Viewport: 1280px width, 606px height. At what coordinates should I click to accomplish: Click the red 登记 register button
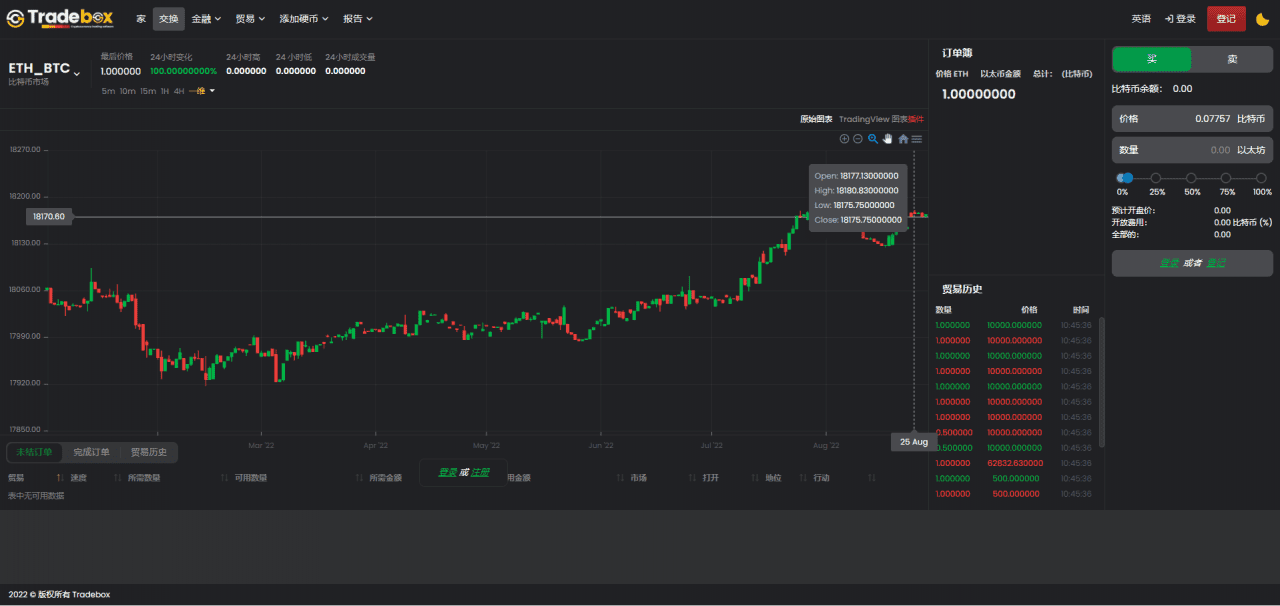[x=1225, y=18]
